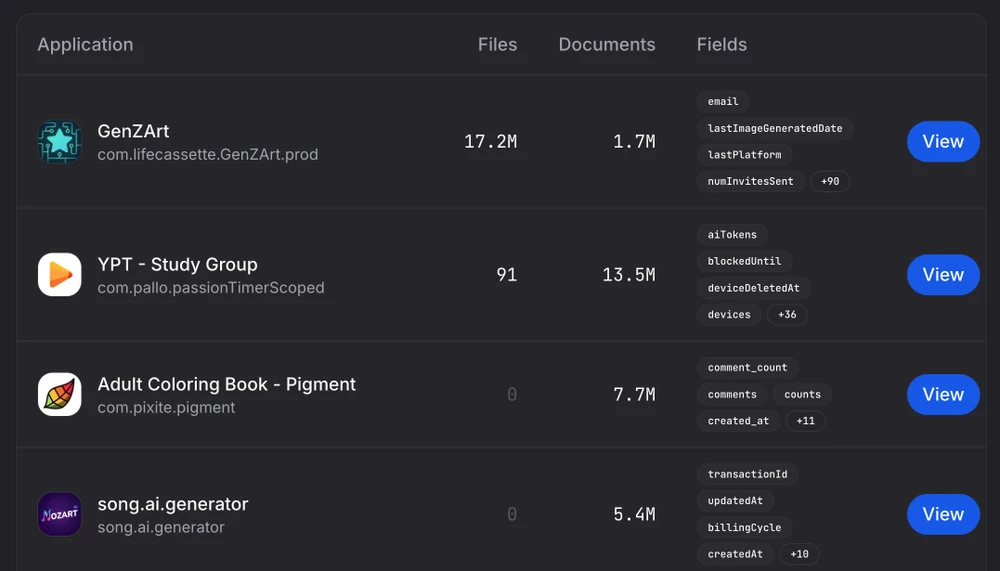Viewport: 1000px width, 571px height.
Task: Click the lastImageGeneratedDate field tag
Action: tap(774, 128)
